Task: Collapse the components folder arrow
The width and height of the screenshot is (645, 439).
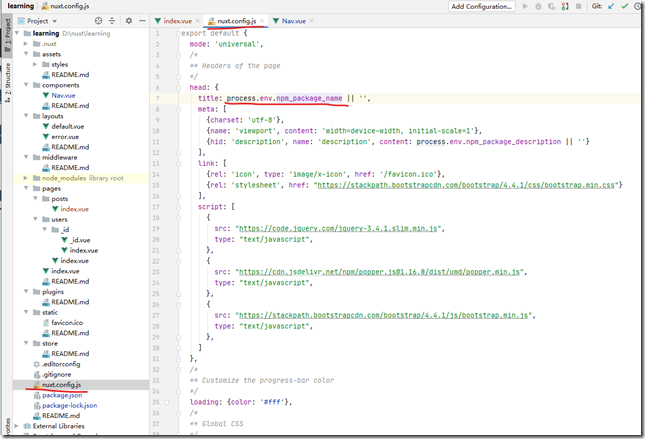Action: pyautogui.click(x=26, y=85)
